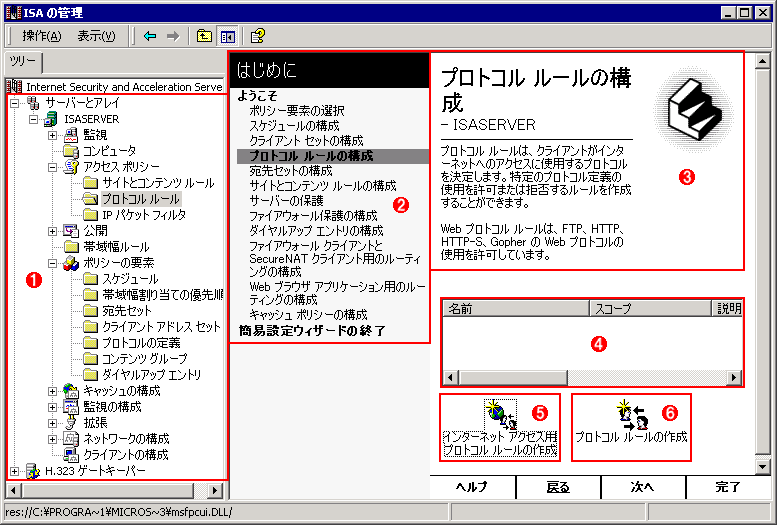Click the tree pane horizontal scrollbar thumb

[x=107, y=490]
